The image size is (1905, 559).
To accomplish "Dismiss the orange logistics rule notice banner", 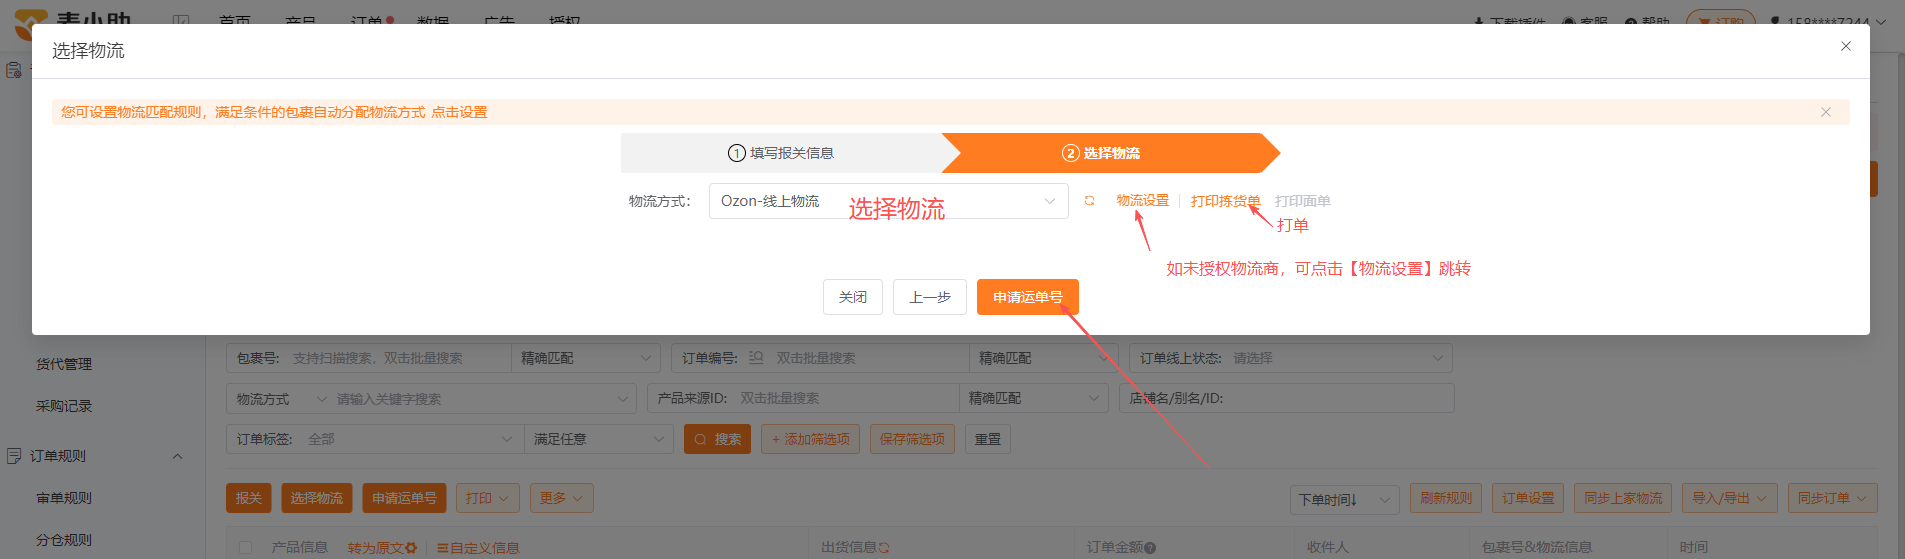I will [1826, 112].
